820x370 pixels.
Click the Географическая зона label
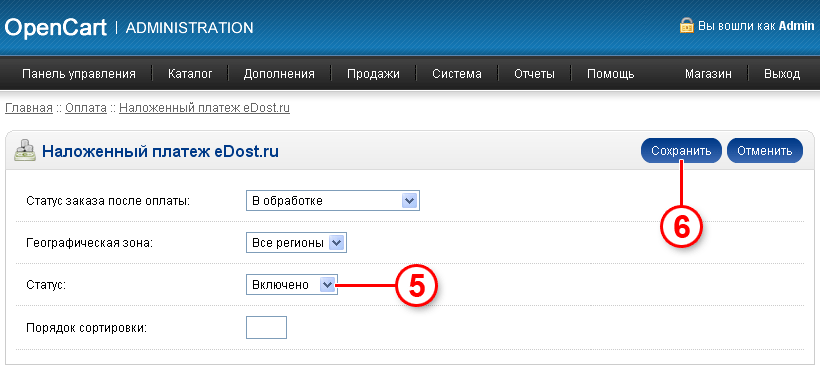[89, 243]
